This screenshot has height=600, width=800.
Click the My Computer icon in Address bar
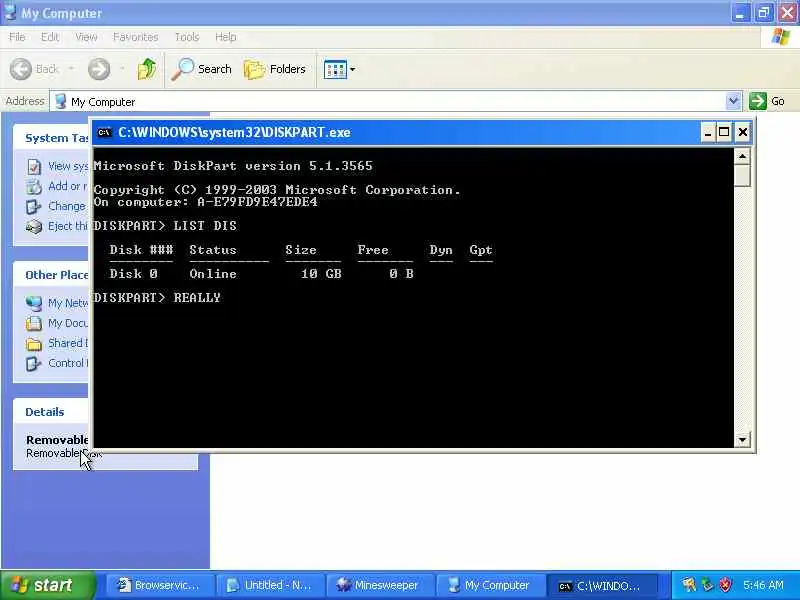pos(61,101)
